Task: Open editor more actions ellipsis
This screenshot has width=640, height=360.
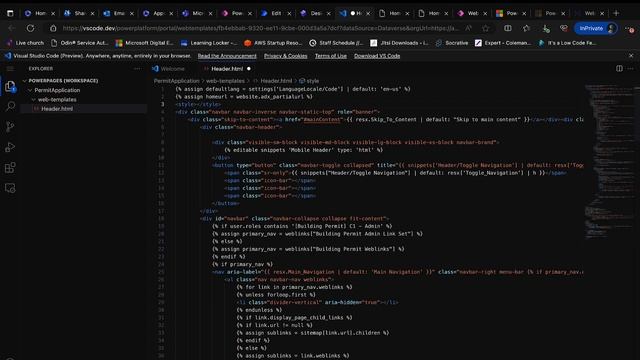Action: (x=631, y=69)
